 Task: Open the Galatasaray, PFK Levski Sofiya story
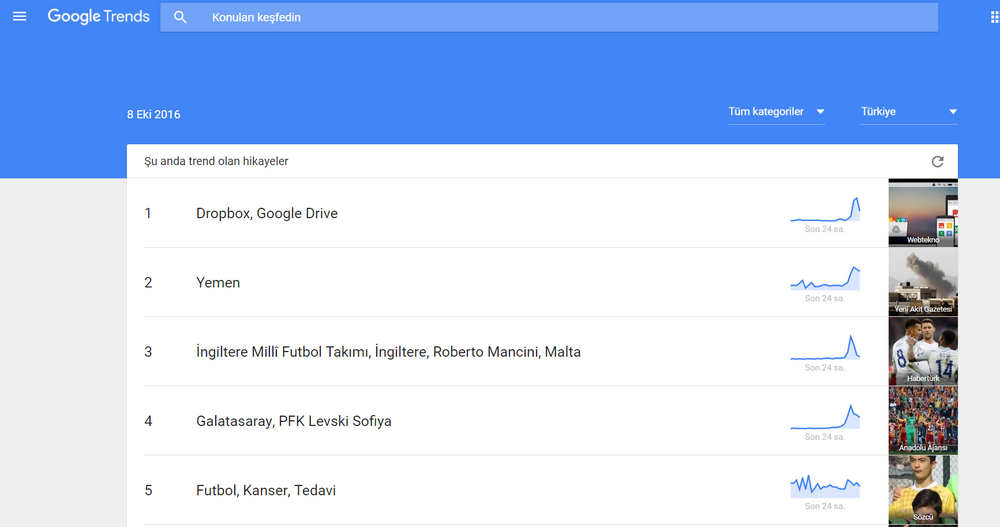coord(294,421)
